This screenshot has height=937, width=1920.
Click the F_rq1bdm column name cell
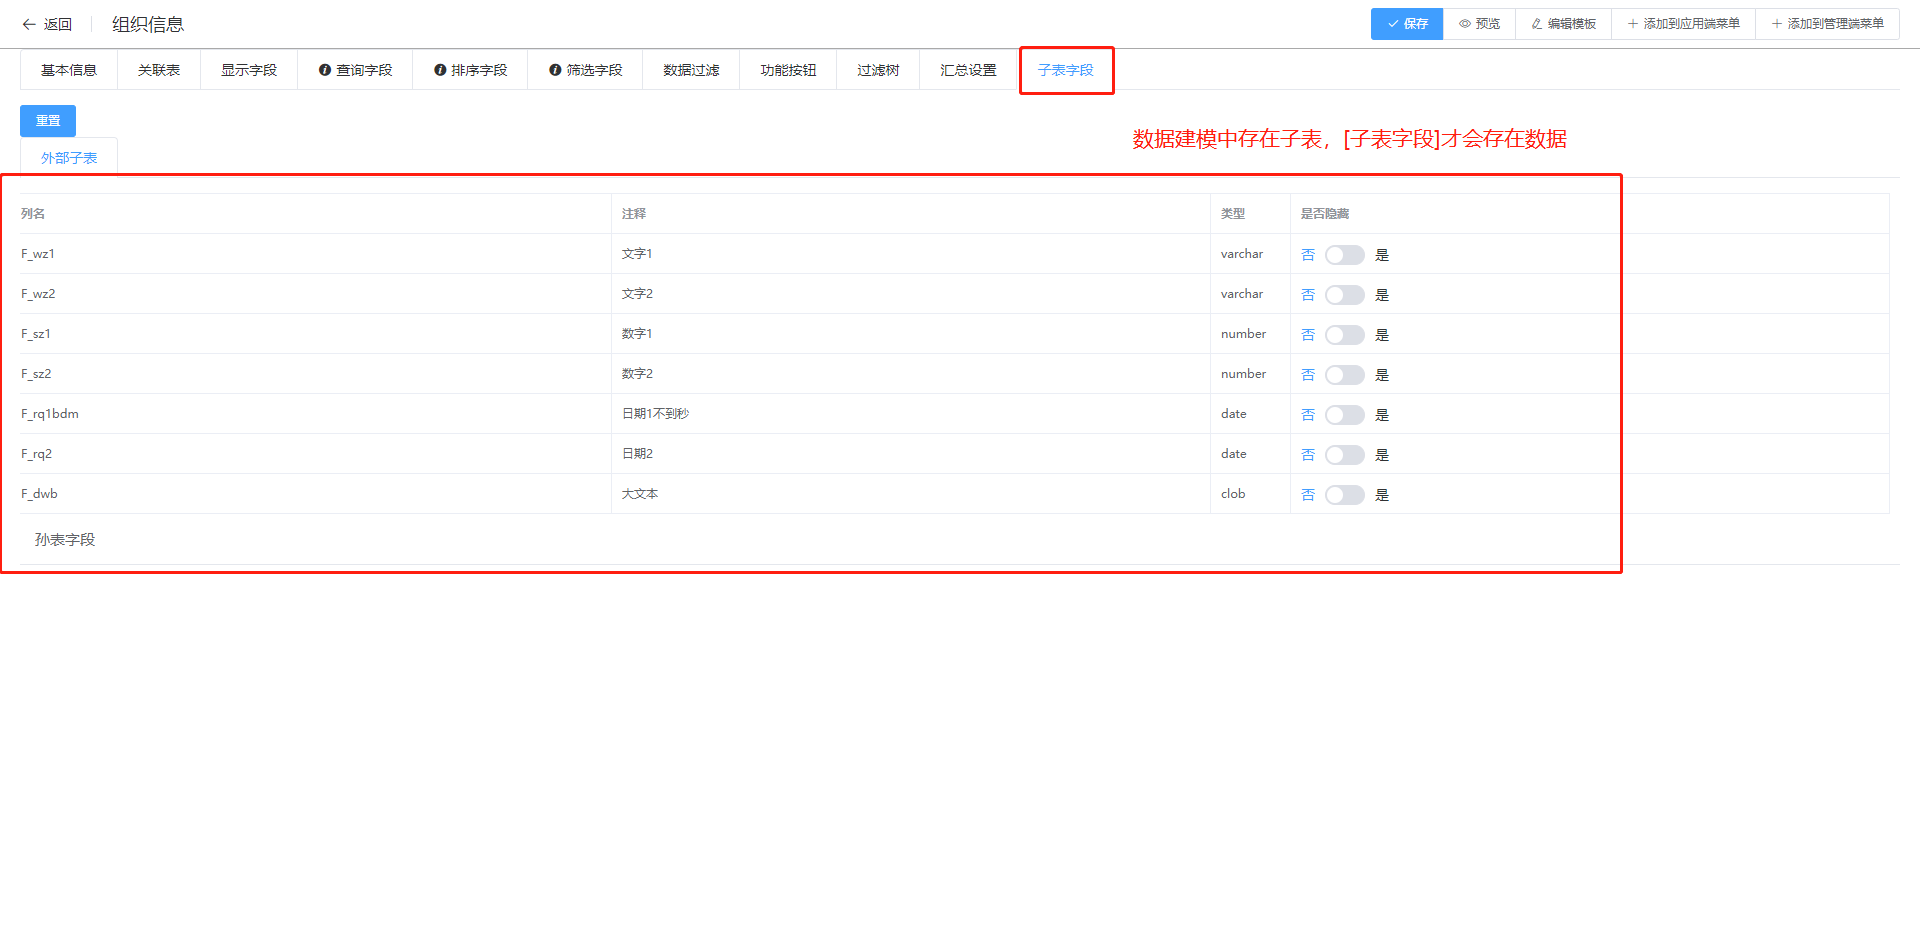(50, 414)
